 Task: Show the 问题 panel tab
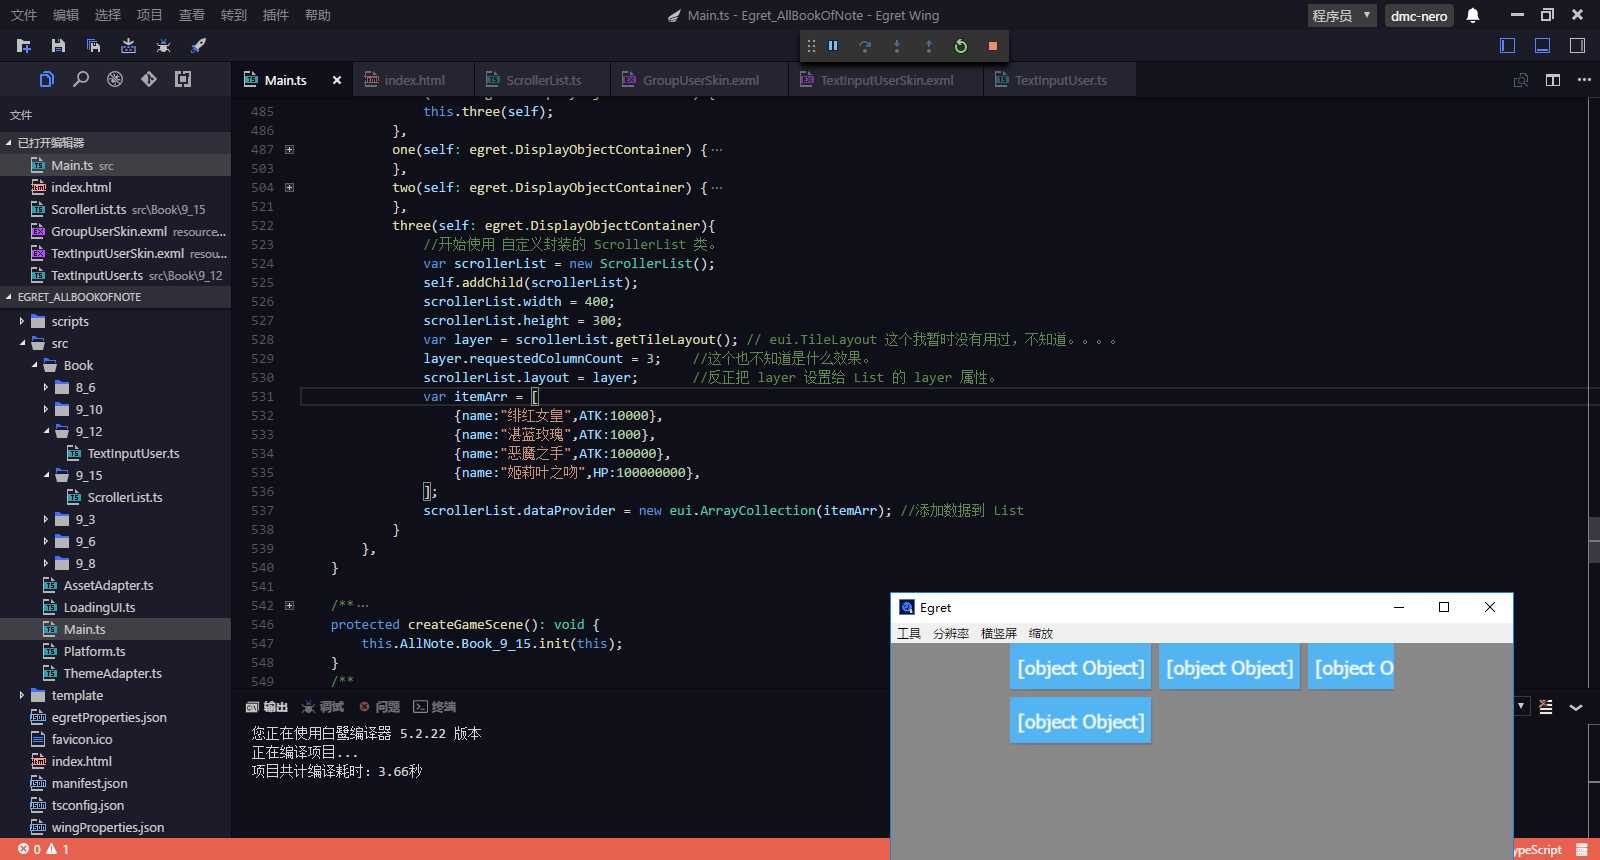[380, 707]
